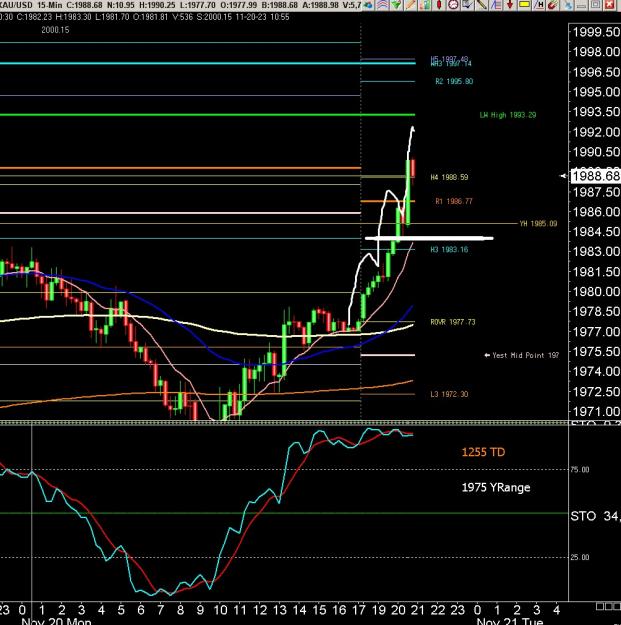Image resolution: width=621 pixels, height=625 pixels.
Task: Click the red eraser toolbar icon
Action: [552, 5]
